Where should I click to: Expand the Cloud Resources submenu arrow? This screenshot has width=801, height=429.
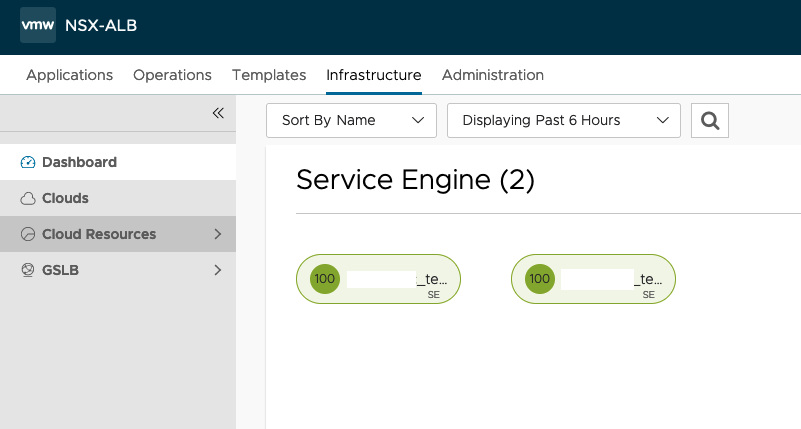click(218, 234)
